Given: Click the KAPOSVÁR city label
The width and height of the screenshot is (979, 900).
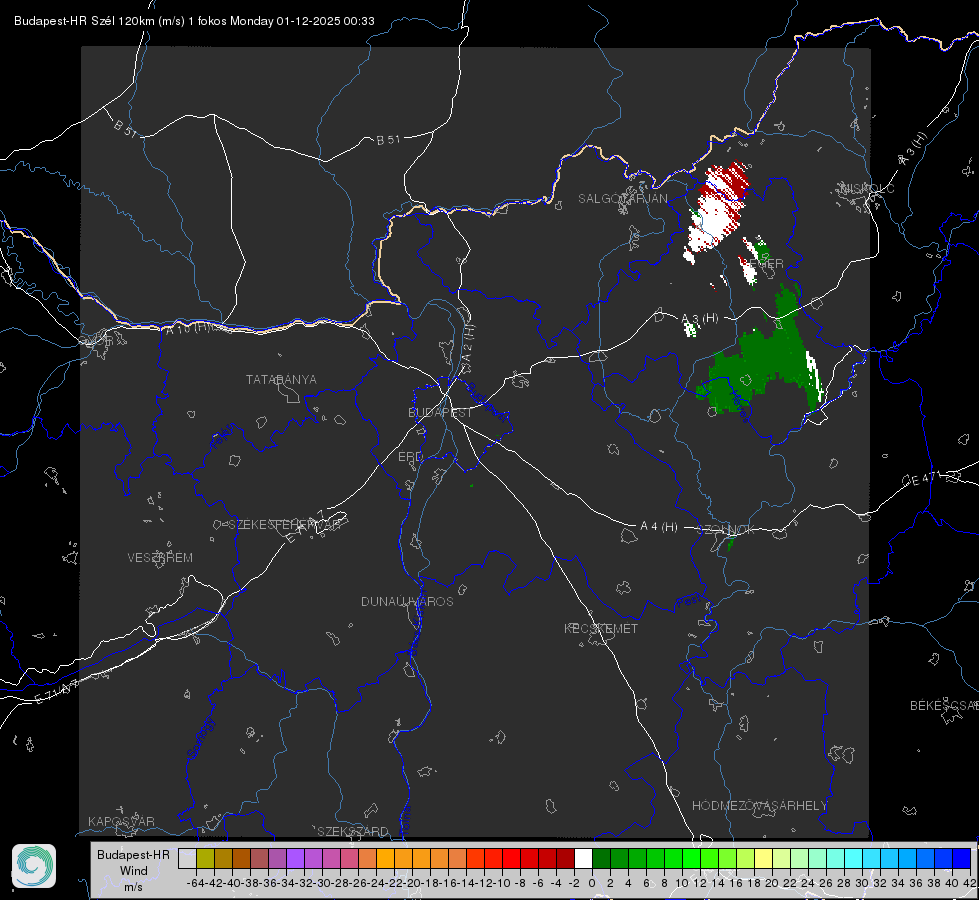Looking at the screenshot, I should pyautogui.click(x=121, y=821).
